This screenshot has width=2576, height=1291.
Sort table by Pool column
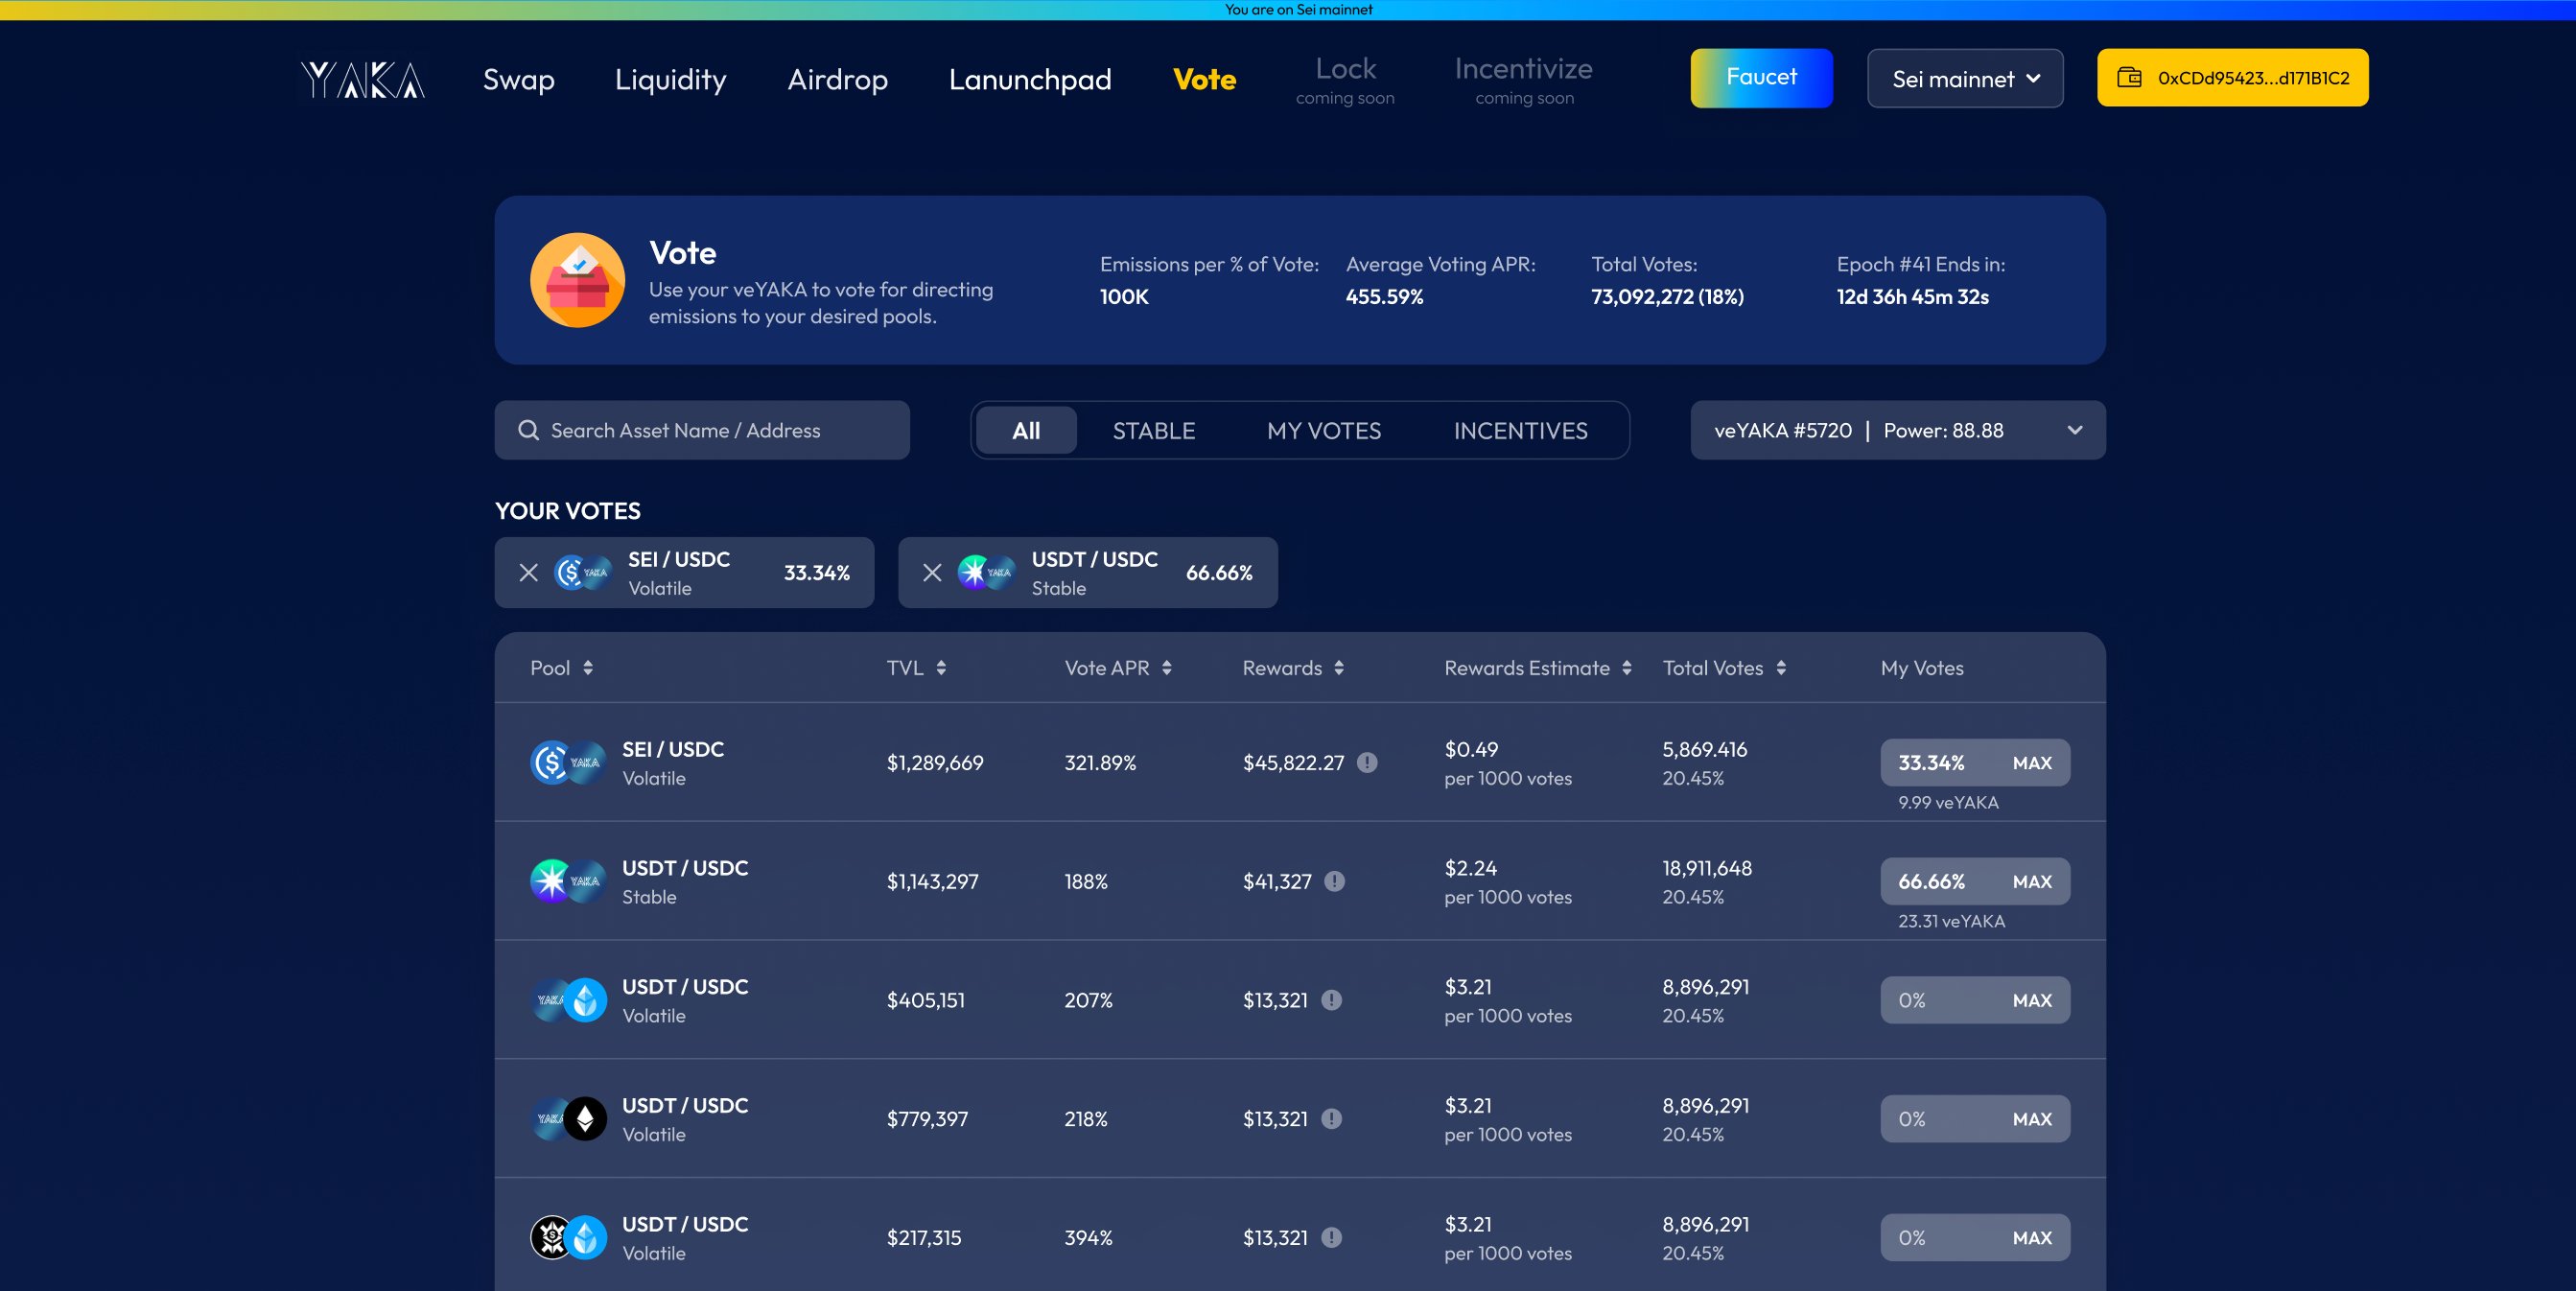pyautogui.click(x=587, y=667)
